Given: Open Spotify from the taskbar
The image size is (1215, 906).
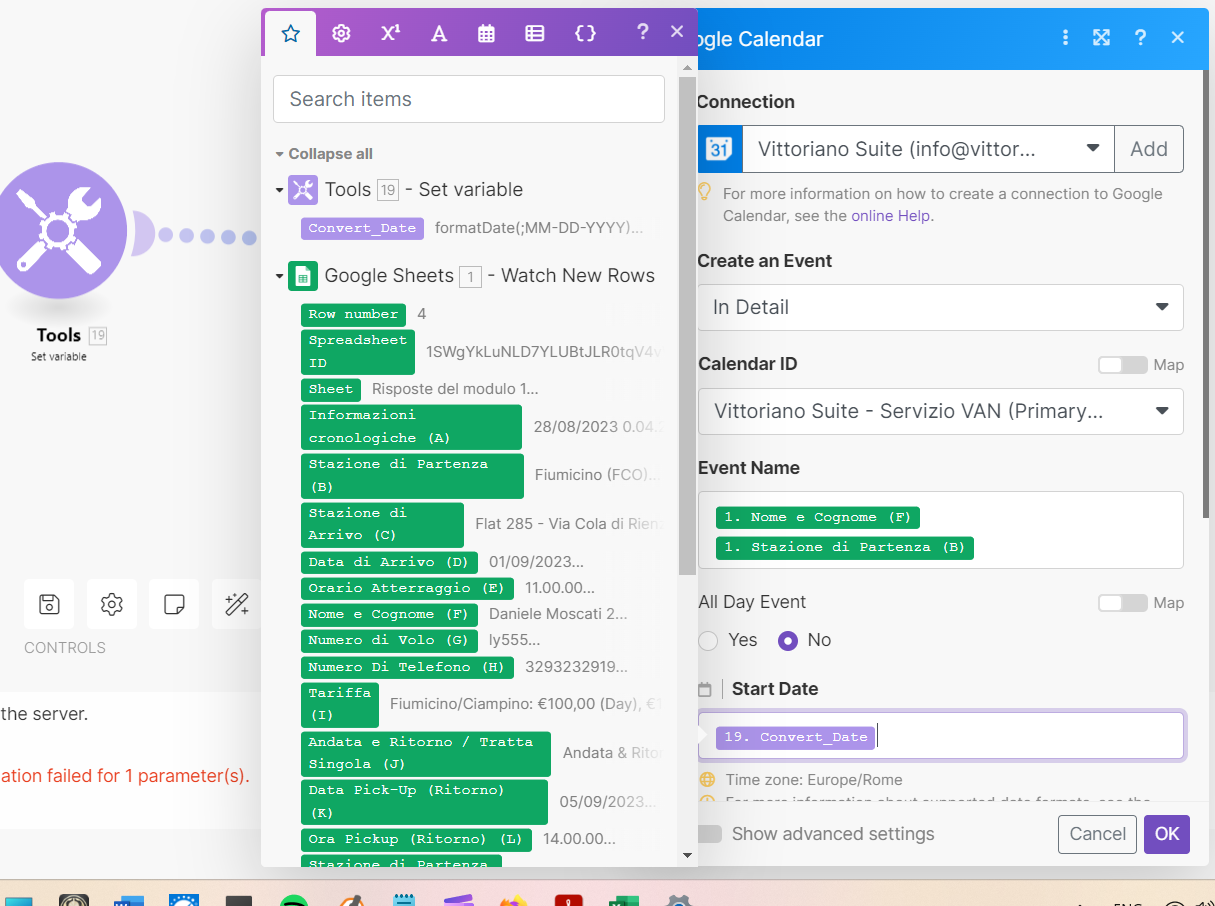Looking at the screenshot, I should pyautogui.click(x=294, y=900).
